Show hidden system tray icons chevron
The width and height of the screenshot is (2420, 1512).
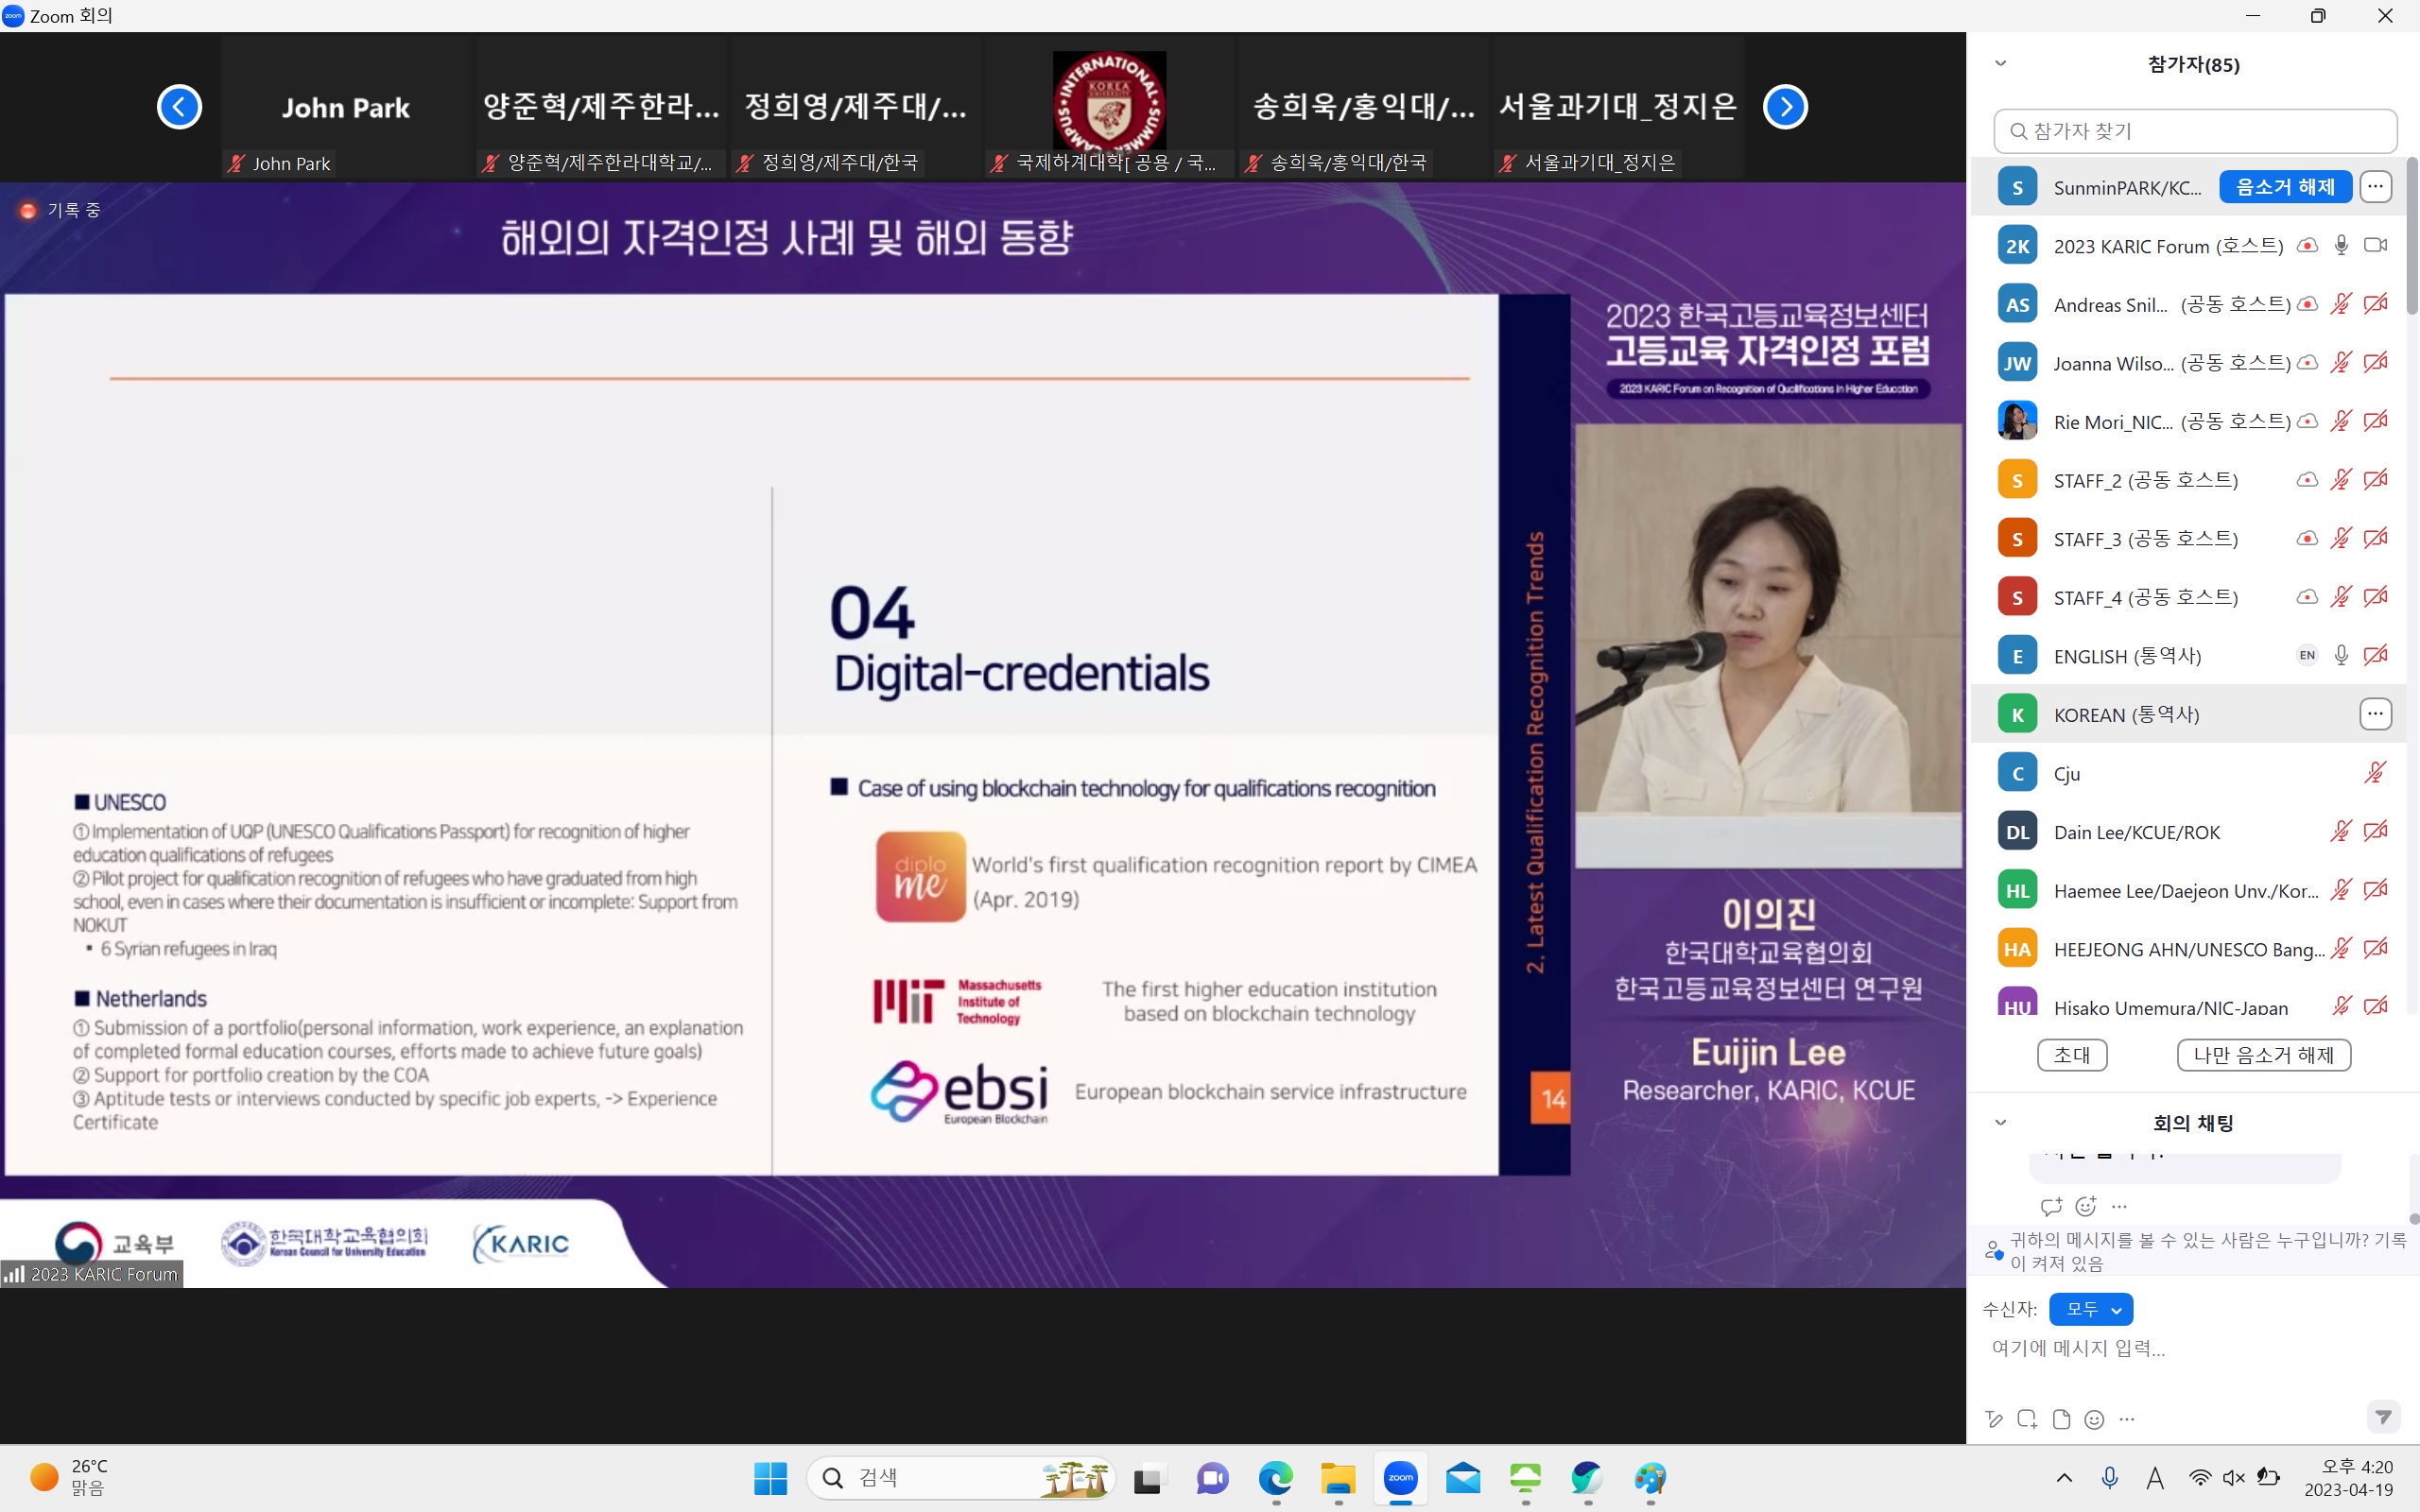(x=2064, y=1478)
